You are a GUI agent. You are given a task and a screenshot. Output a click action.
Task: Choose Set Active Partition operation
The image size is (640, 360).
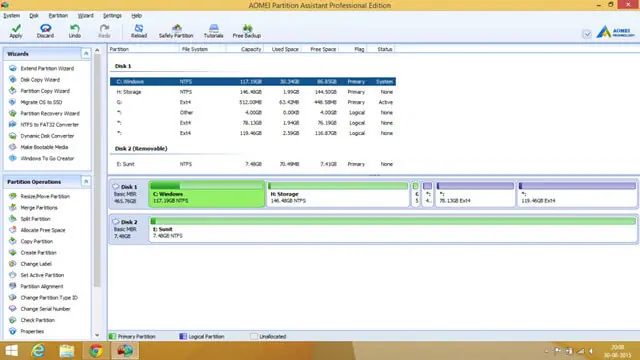click(42, 275)
